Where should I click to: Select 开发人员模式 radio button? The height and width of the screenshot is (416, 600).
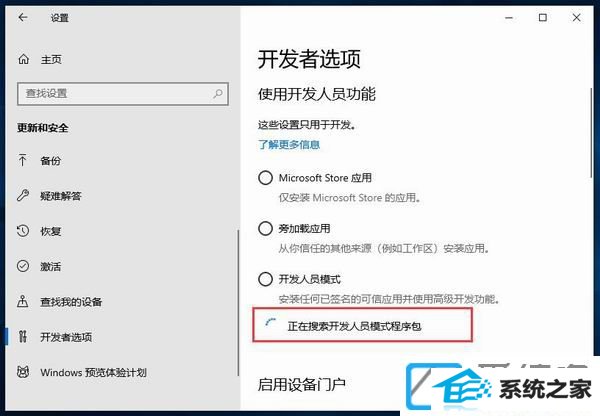click(265, 279)
